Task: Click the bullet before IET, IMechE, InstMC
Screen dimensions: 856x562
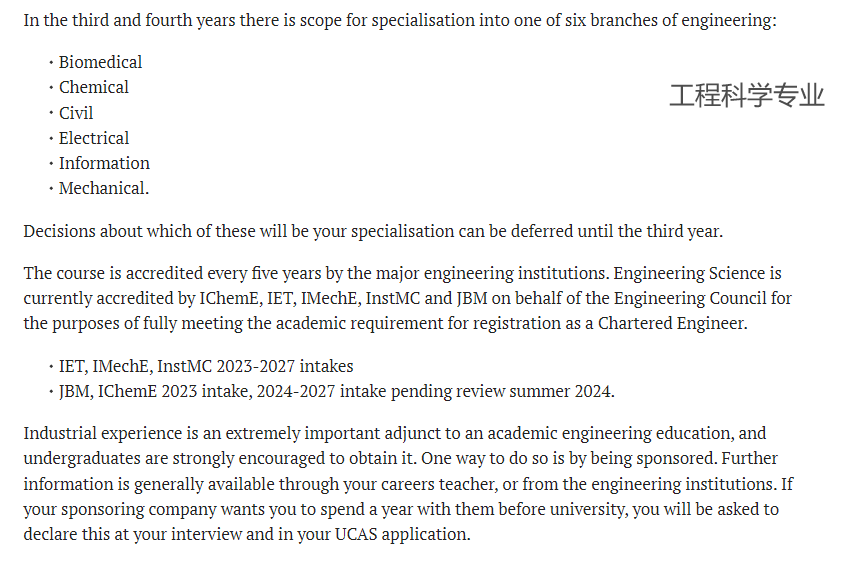Action: coord(51,367)
